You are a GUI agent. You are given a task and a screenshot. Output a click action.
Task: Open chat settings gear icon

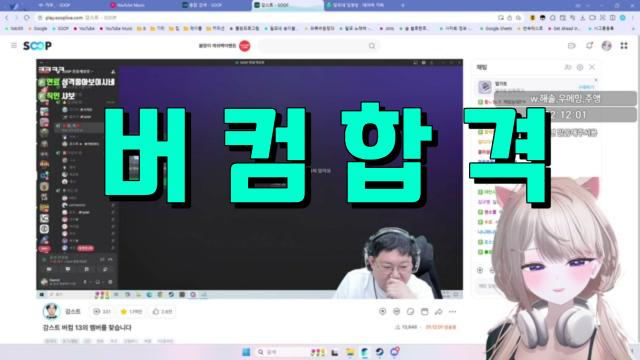pos(580,67)
